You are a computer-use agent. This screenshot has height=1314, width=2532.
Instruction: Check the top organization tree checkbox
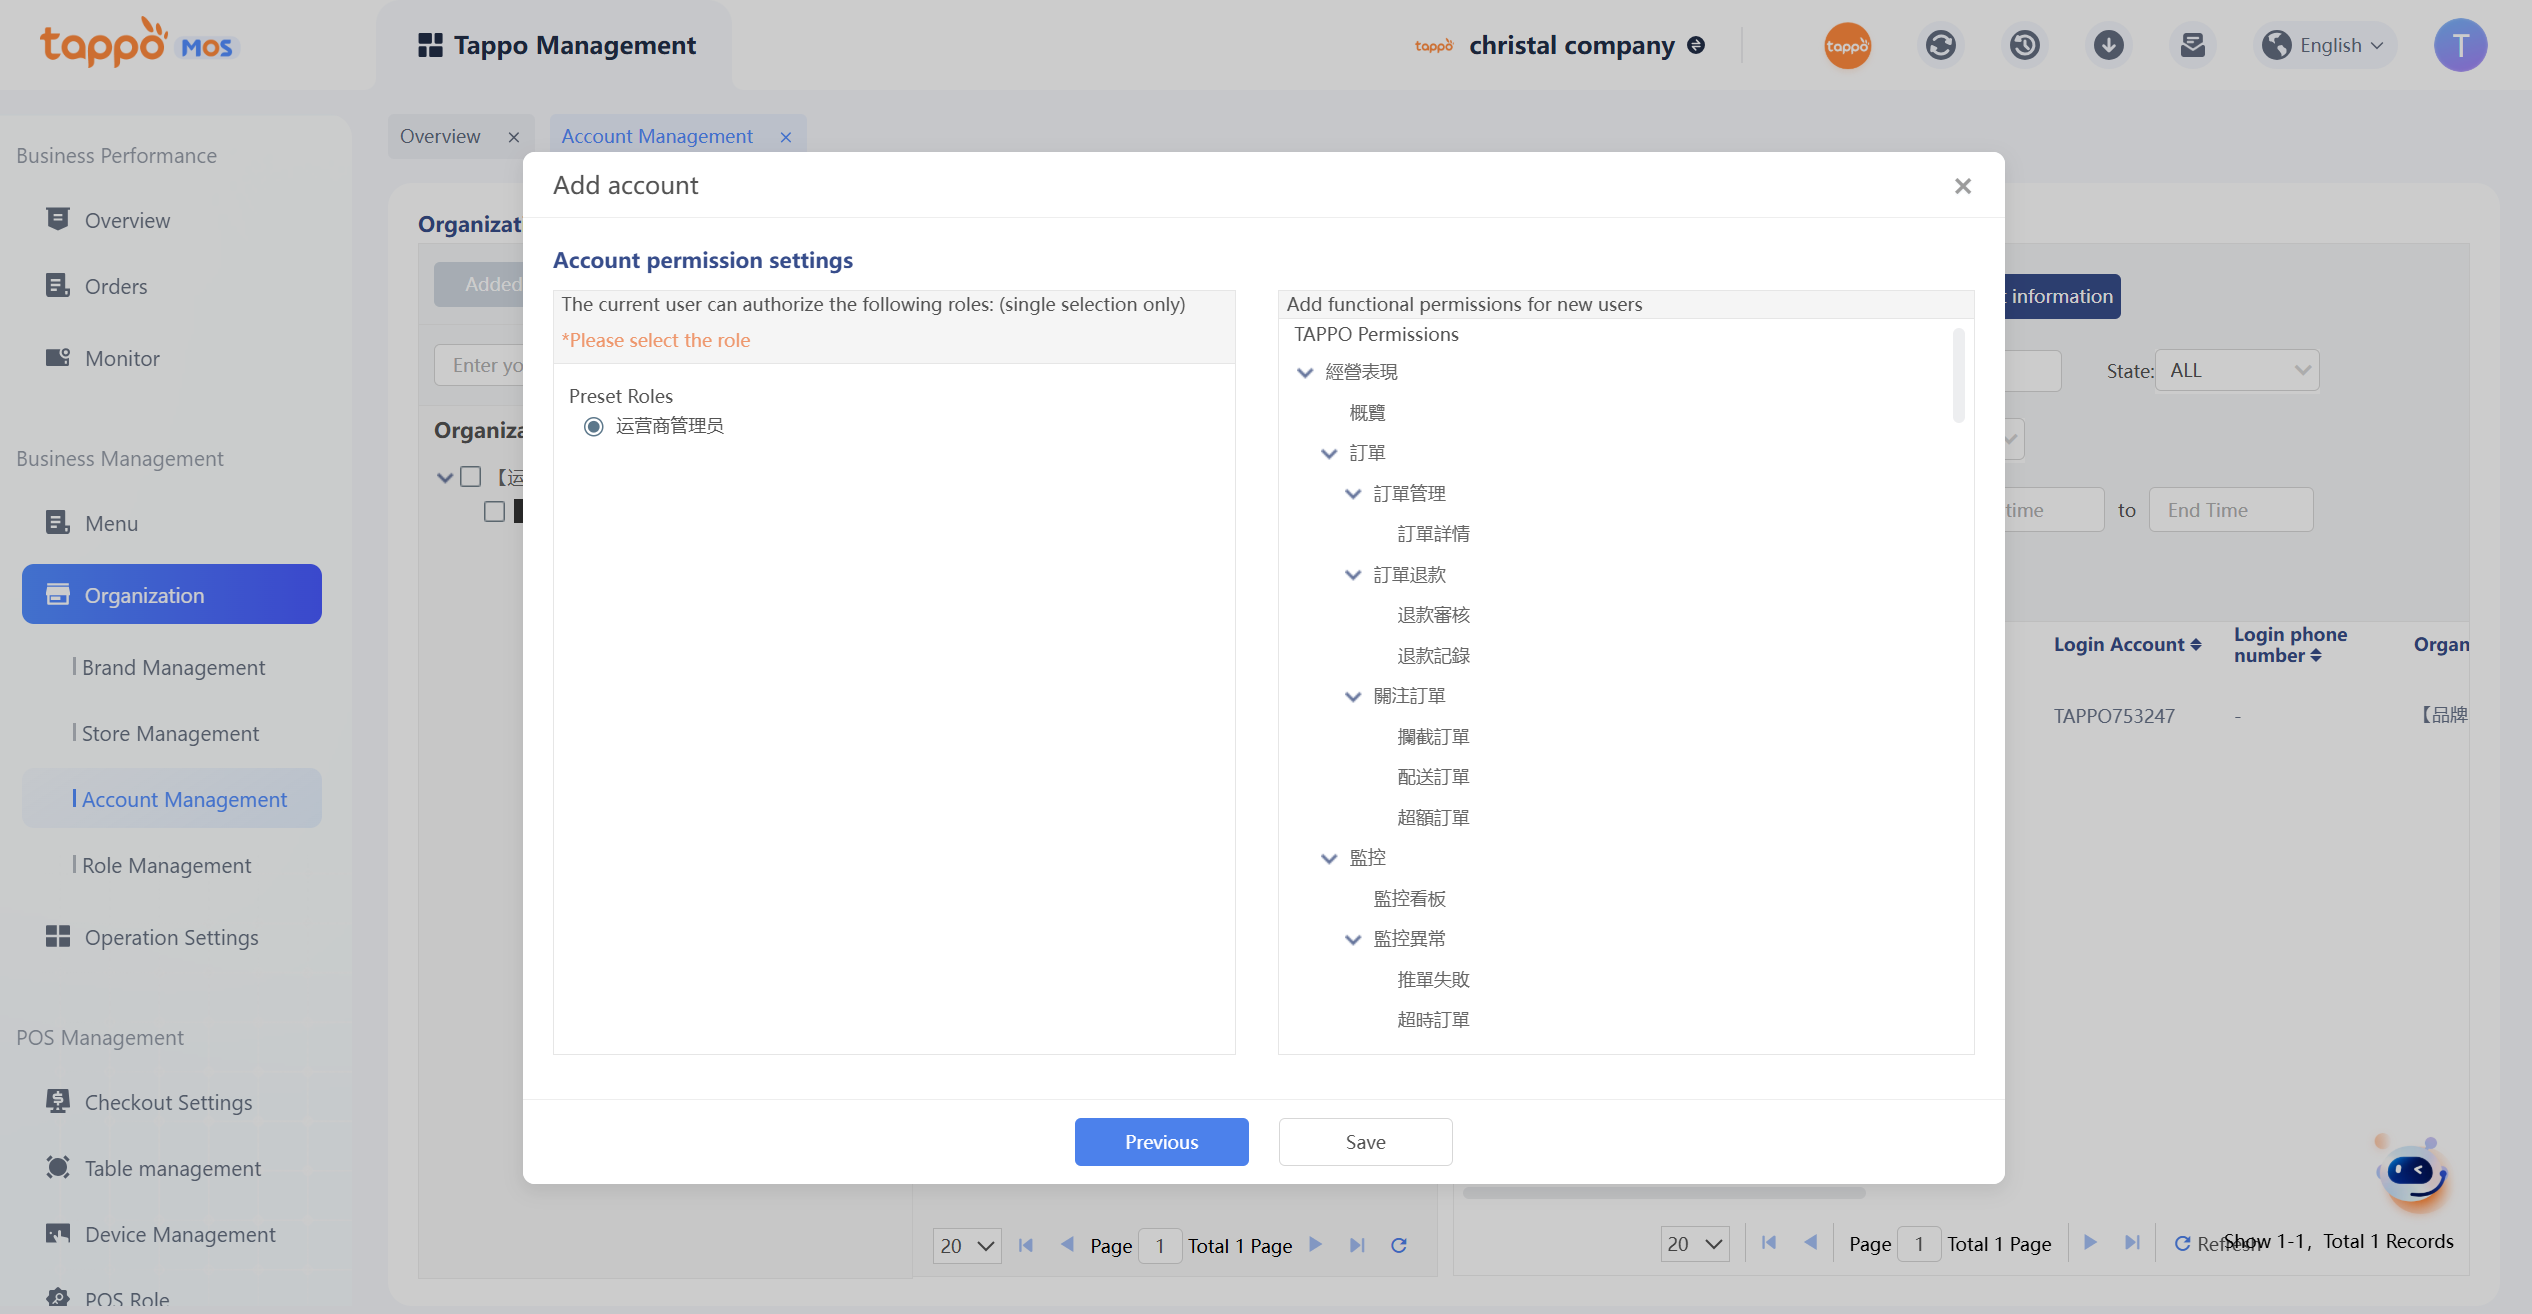(470, 477)
